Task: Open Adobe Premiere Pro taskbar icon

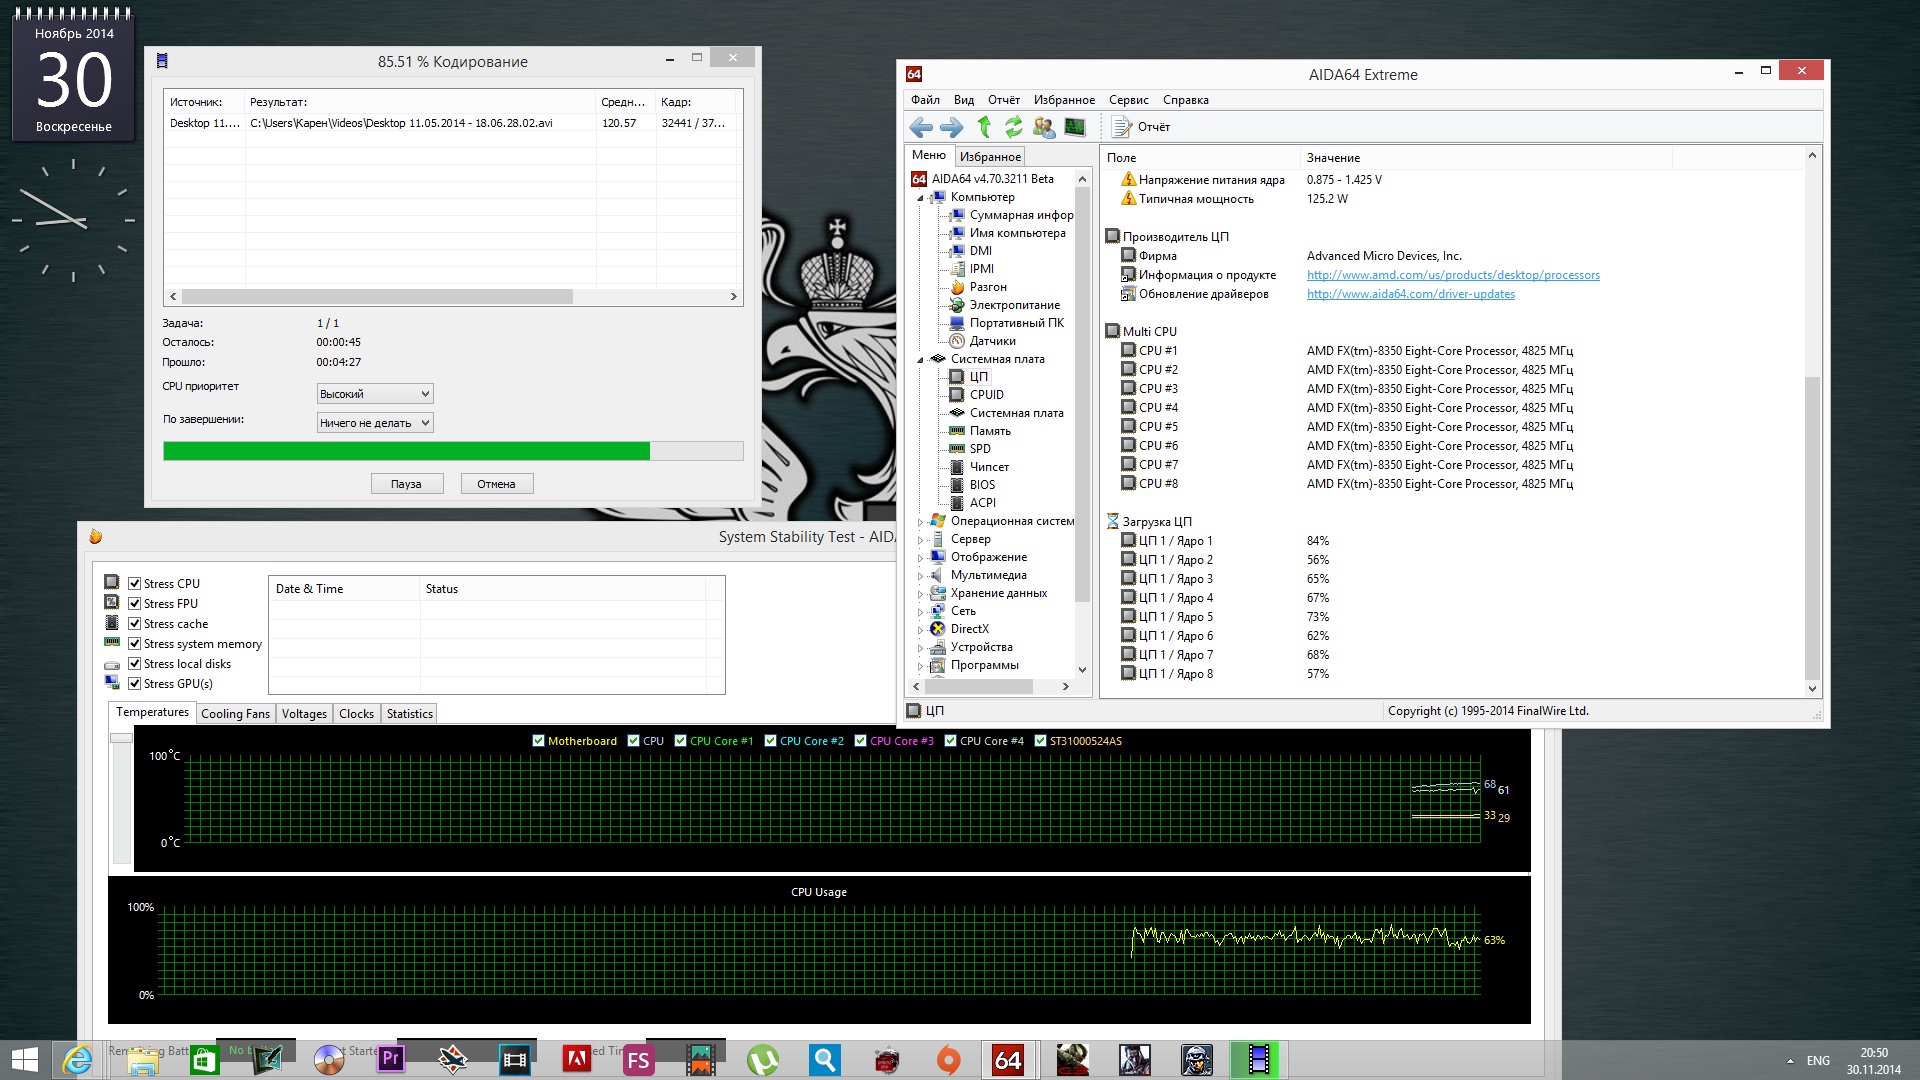Action: (x=391, y=1058)
